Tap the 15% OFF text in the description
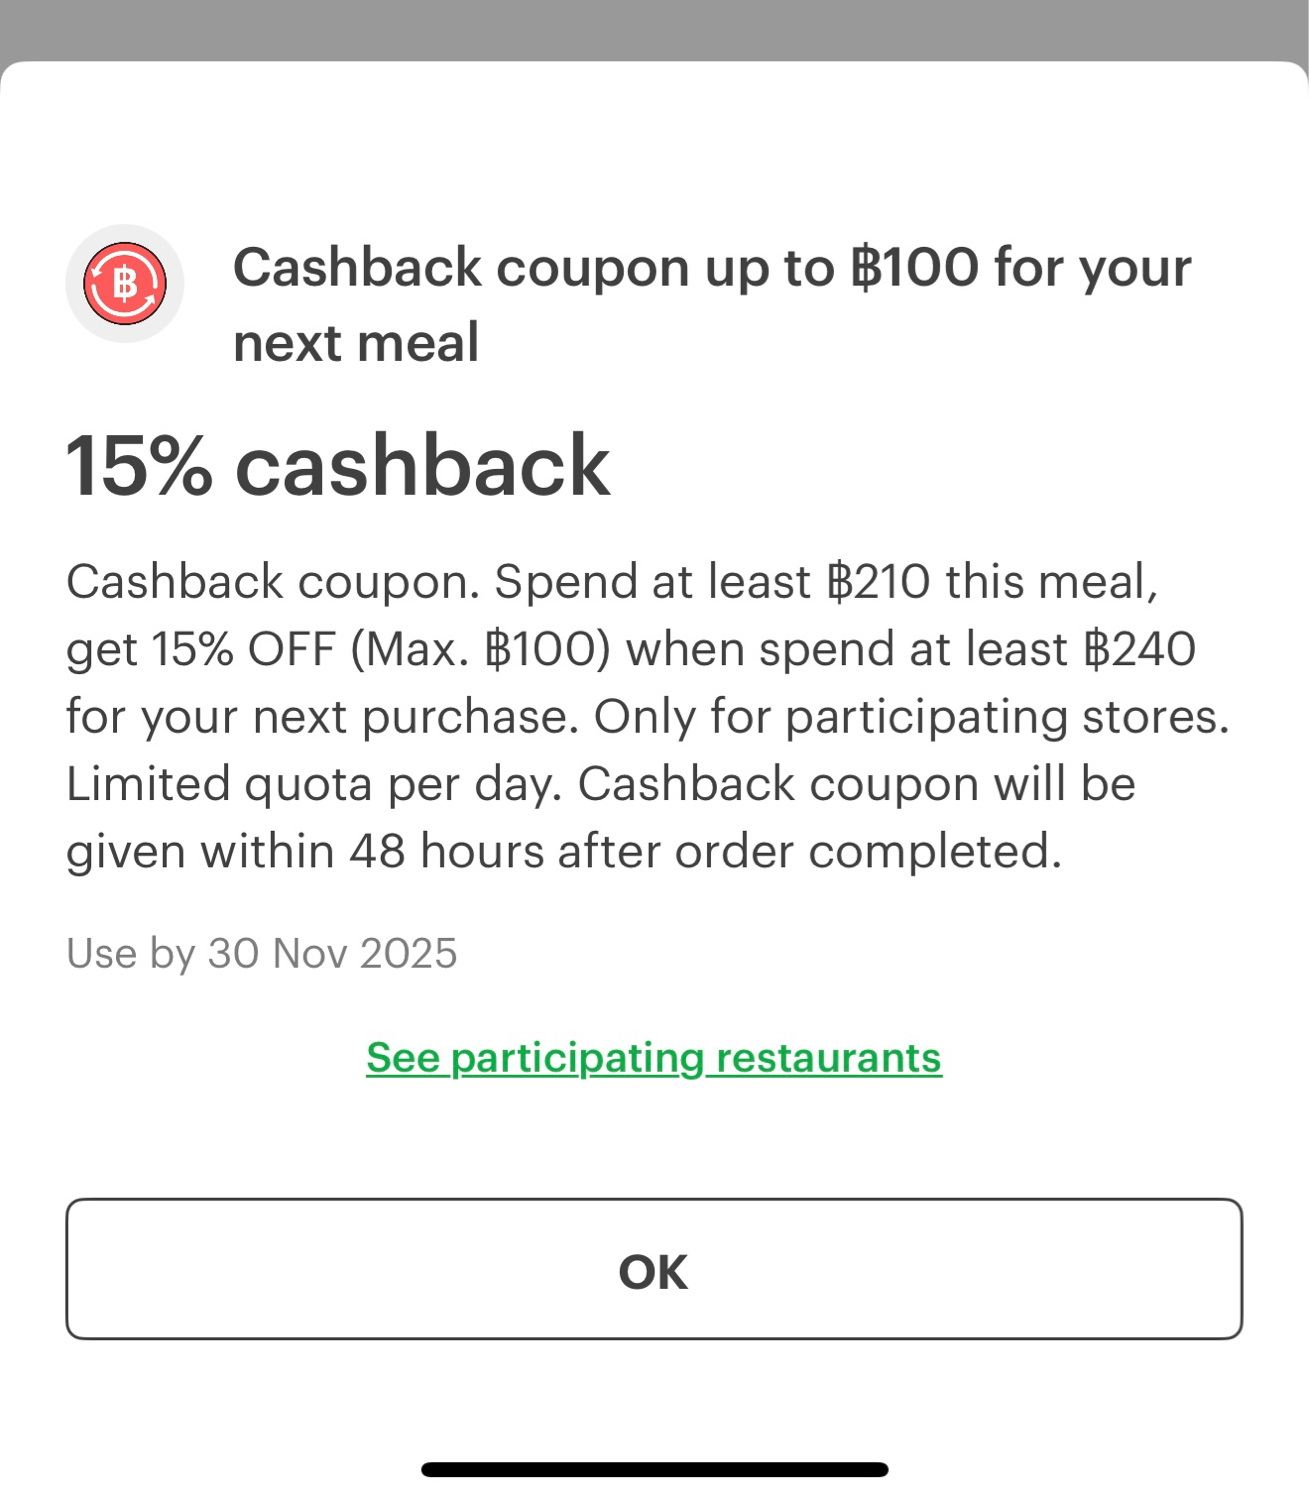Image resolution: width=1309 pixels, height=1500 pixels. (x=243, y=650)
